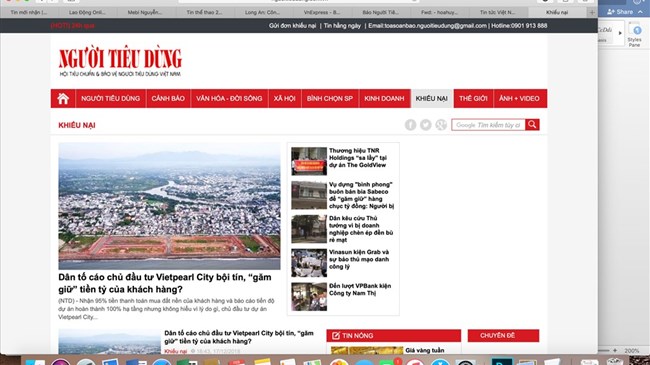Image resolution: width=650 pixels, height=365 pixels.
Task: Expand the styles gallery arrow
Action: tap(620, 33)
